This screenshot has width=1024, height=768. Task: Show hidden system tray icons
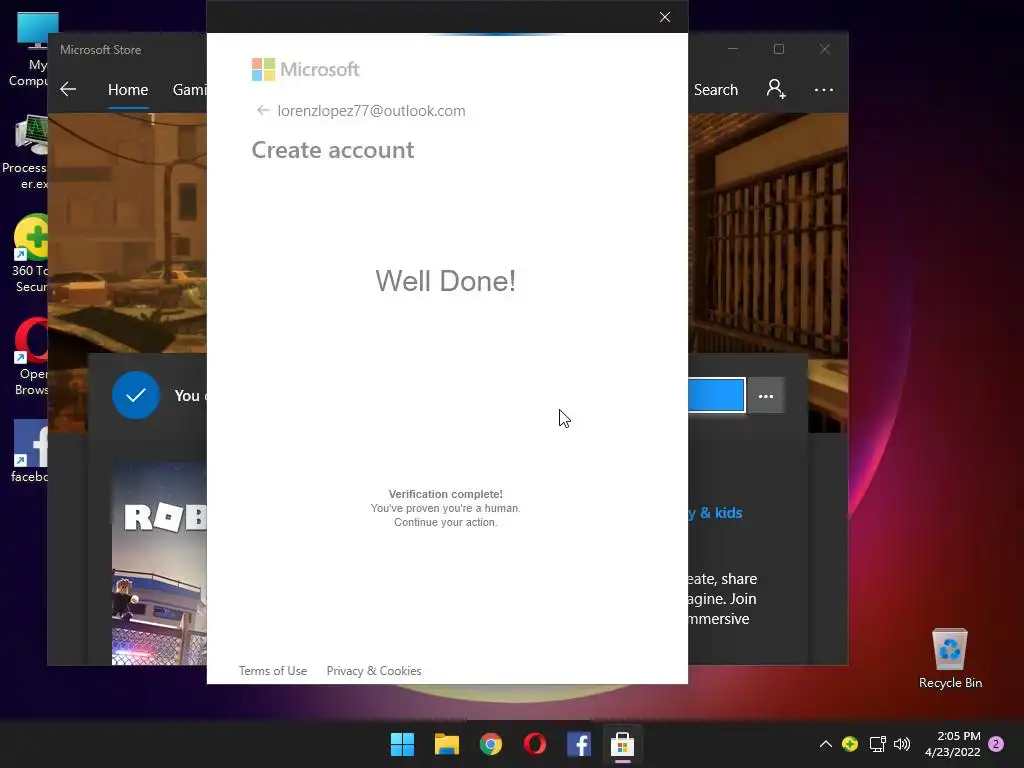click(x=825, y=744)
